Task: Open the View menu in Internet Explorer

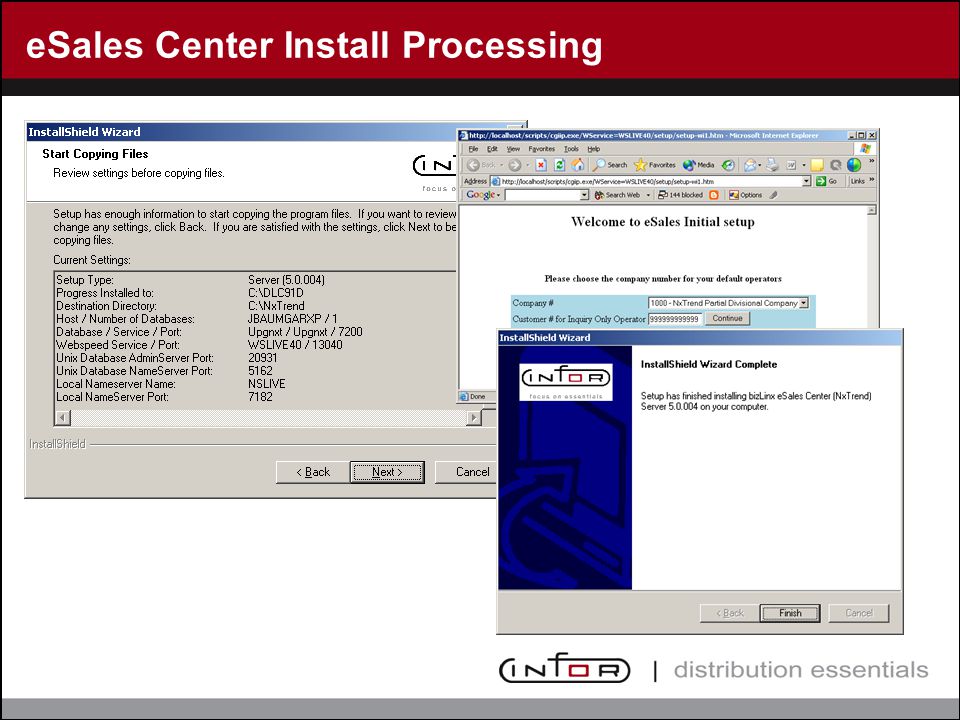Action: click(513, 149)
